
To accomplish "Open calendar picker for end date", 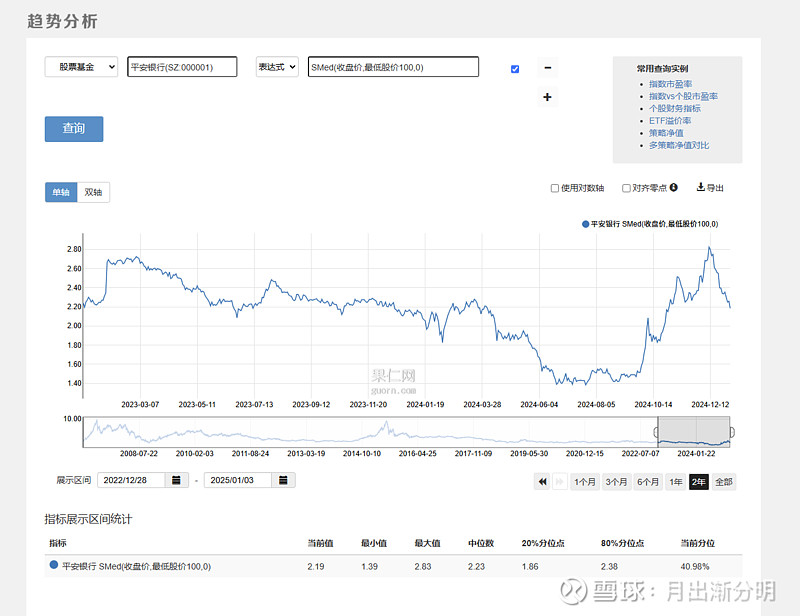I will 283,480.
